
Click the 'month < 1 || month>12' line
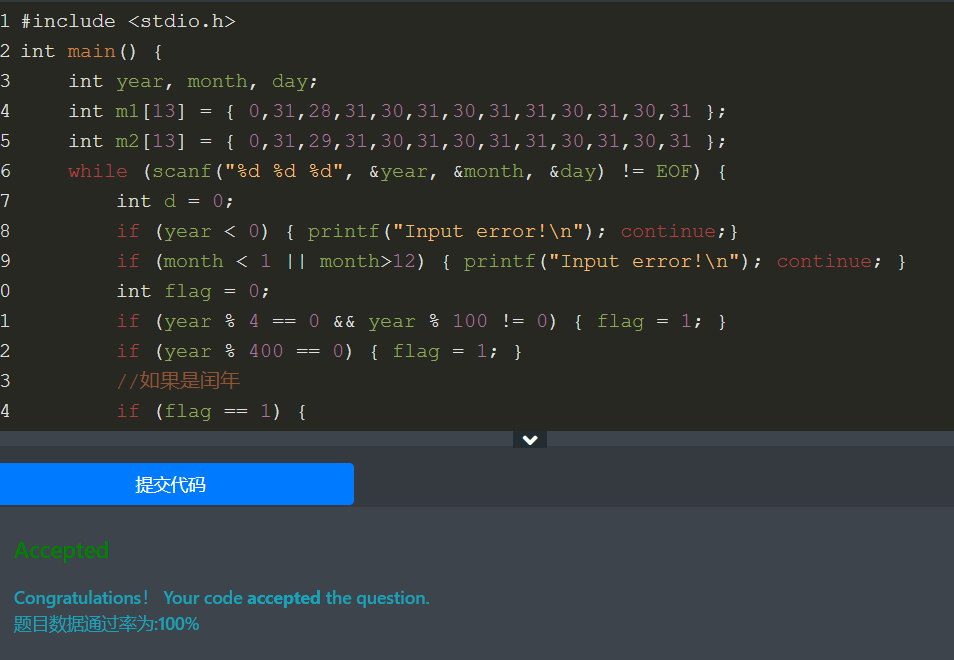511,261
